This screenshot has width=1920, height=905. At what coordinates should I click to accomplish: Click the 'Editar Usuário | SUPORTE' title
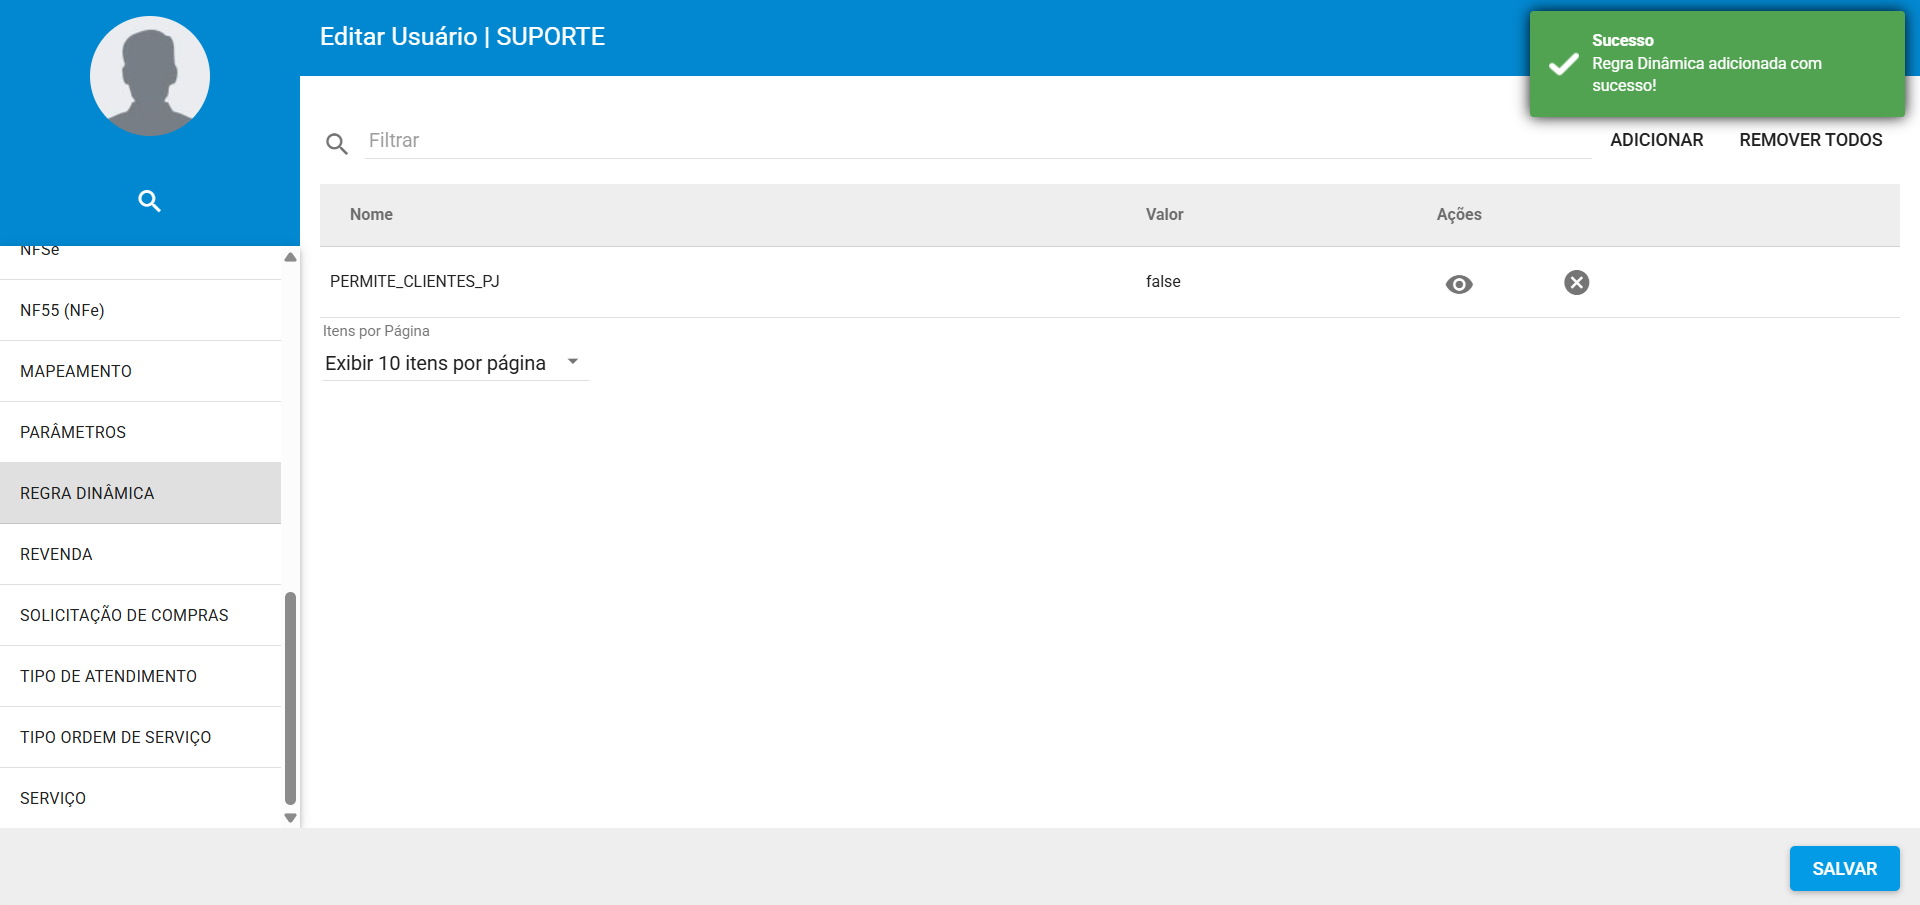click(462, 37)
